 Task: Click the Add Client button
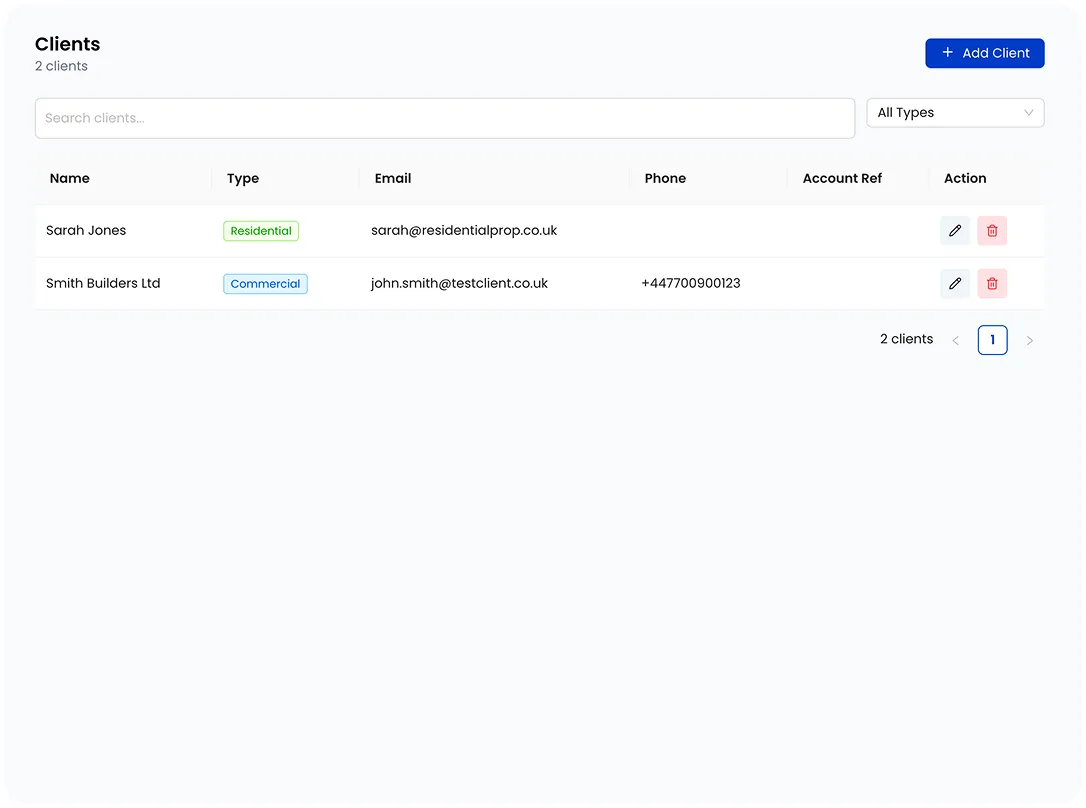click(x=984, y=53)
